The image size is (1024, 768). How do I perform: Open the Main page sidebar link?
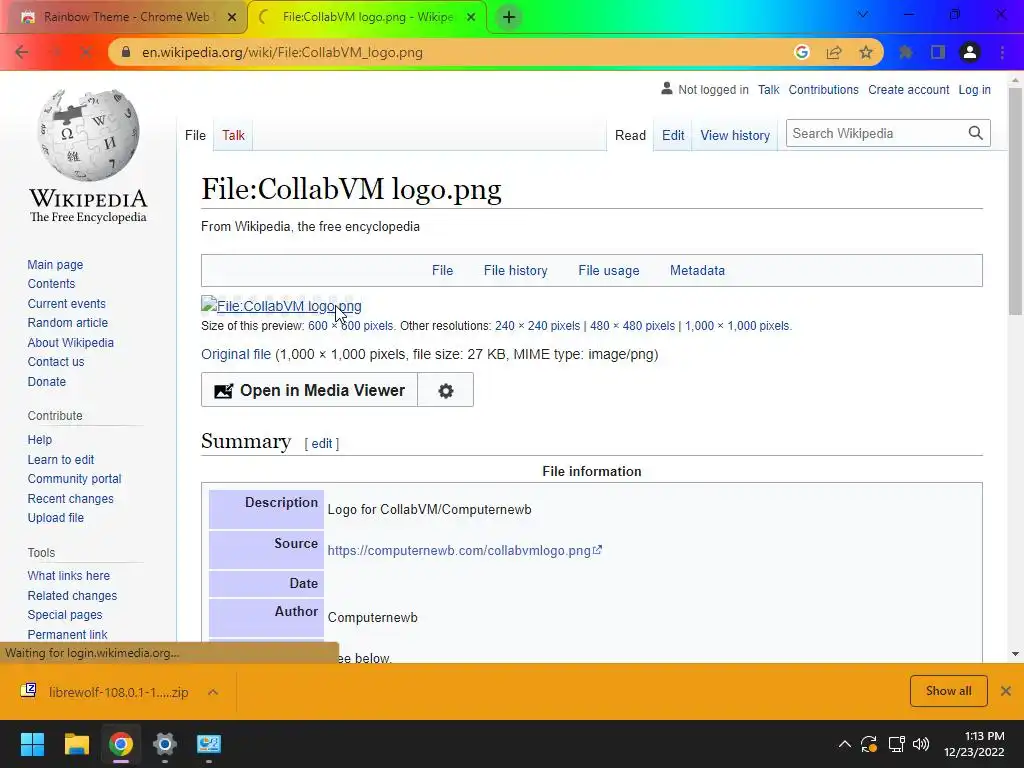55,264
